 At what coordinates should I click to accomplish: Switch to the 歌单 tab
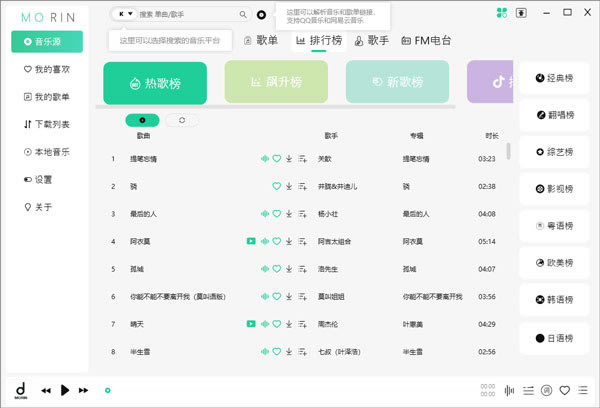coord(261,41)
